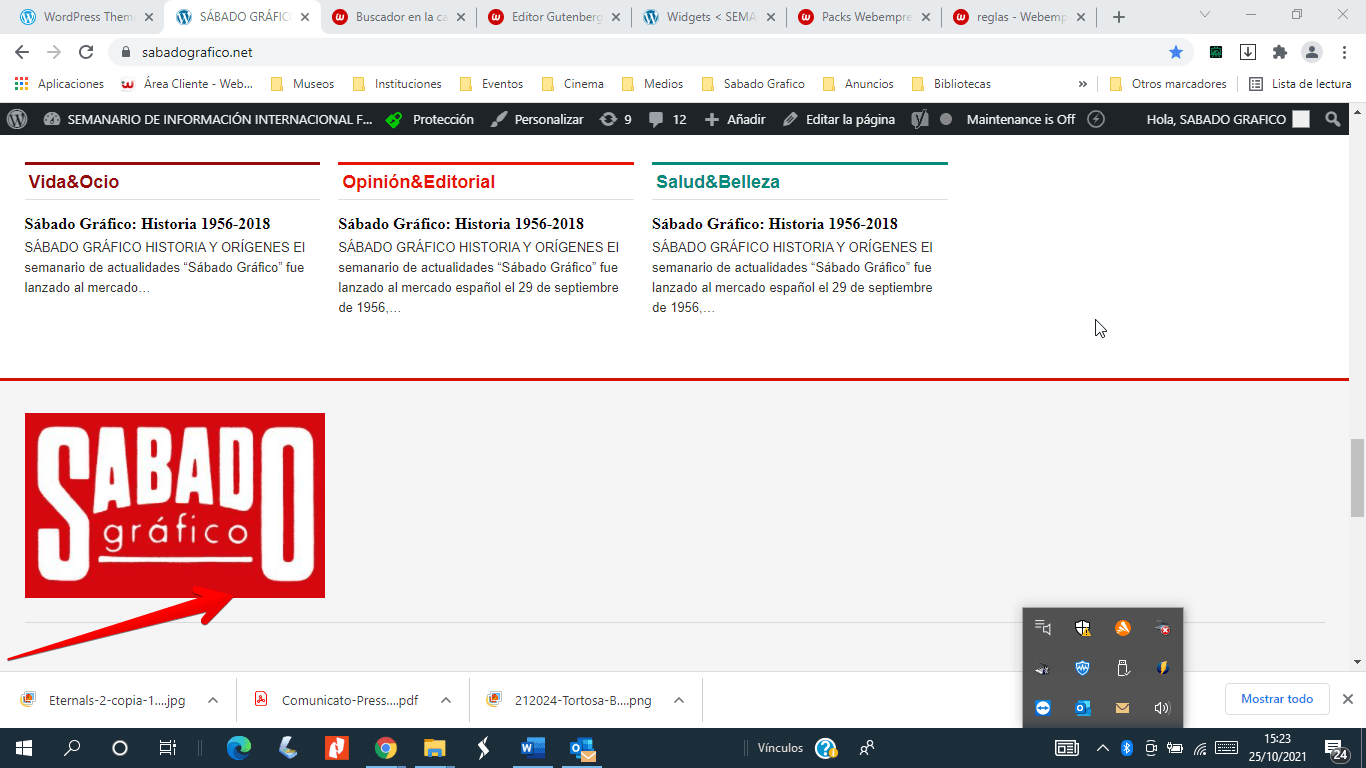Expand the Bibliotecas bookmark folder

pos(950,84)
